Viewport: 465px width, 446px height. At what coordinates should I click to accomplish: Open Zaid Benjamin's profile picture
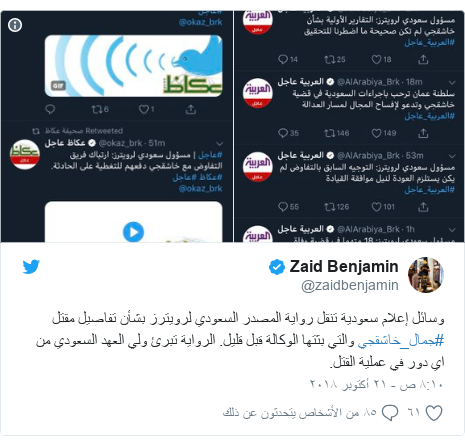[x=426, y=275]
